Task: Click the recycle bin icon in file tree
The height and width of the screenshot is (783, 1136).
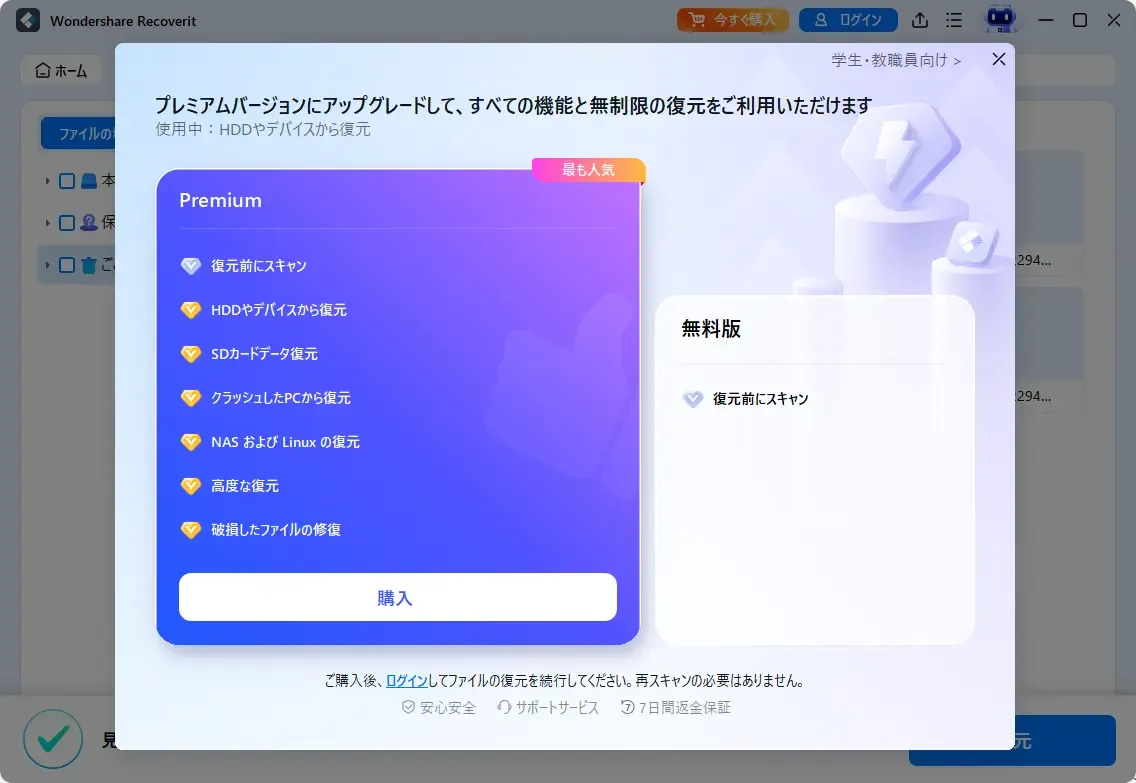Action: (88, 265)
